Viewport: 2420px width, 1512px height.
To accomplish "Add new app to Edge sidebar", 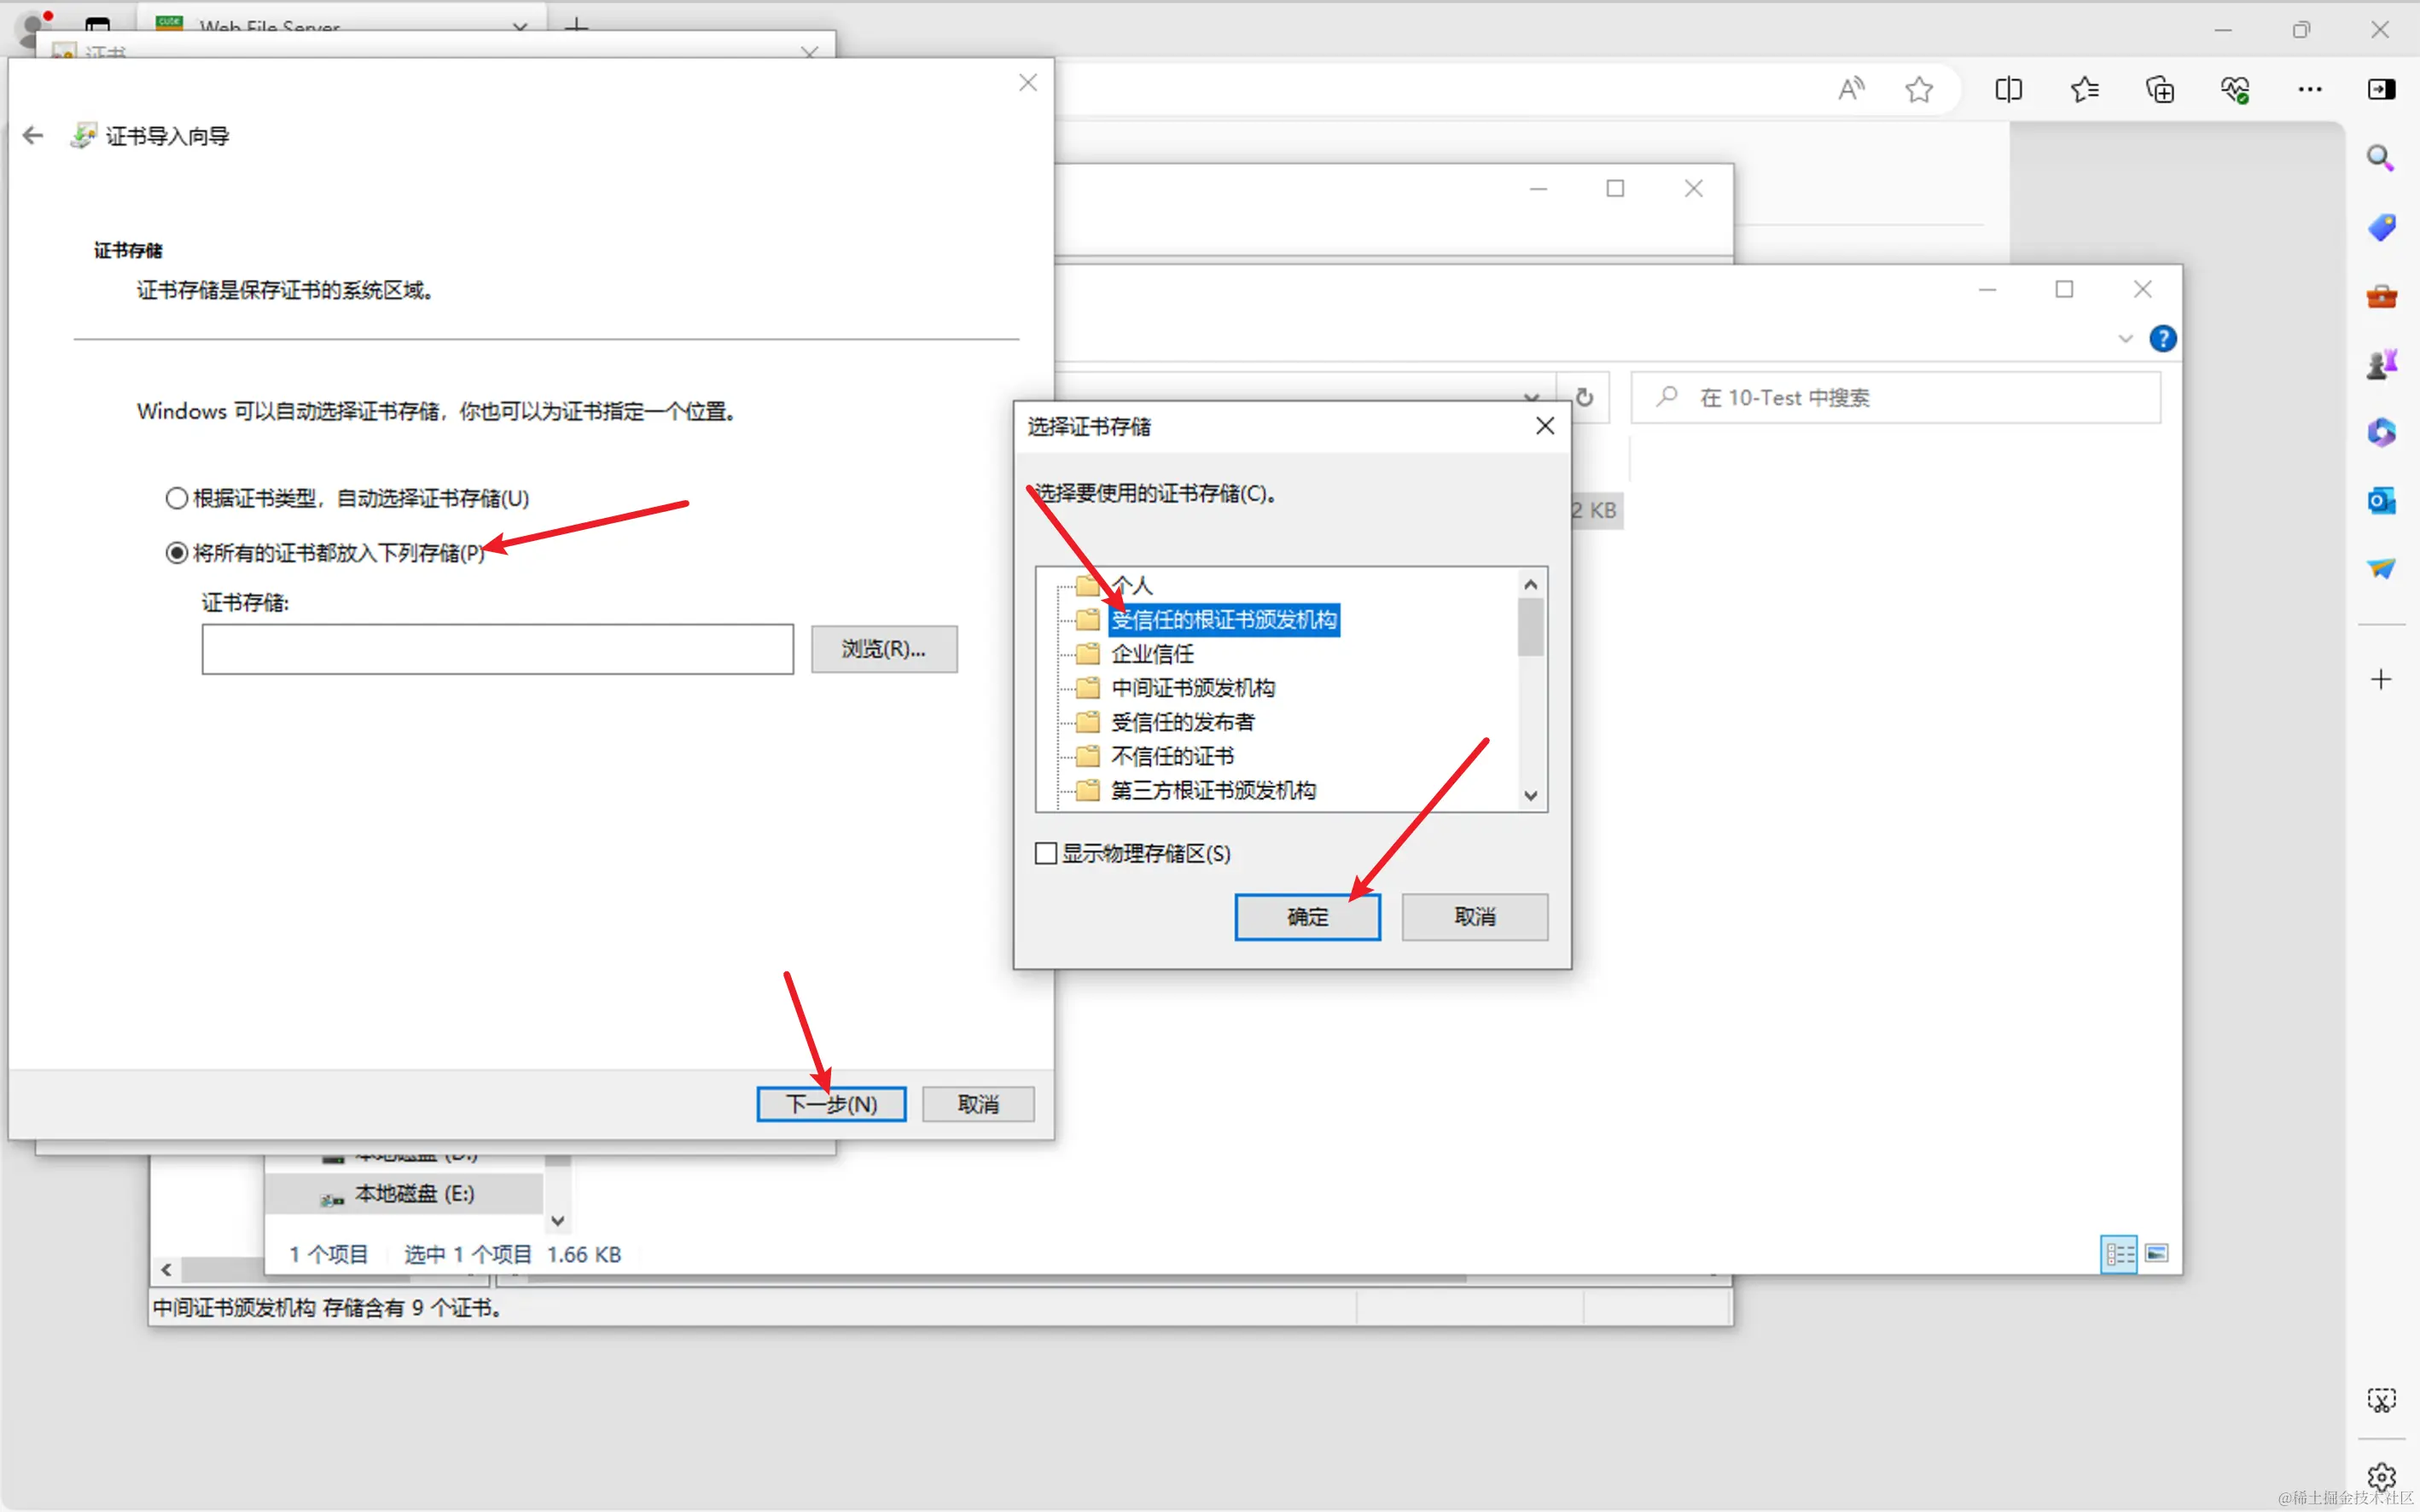I will [x=2381, y=680].
